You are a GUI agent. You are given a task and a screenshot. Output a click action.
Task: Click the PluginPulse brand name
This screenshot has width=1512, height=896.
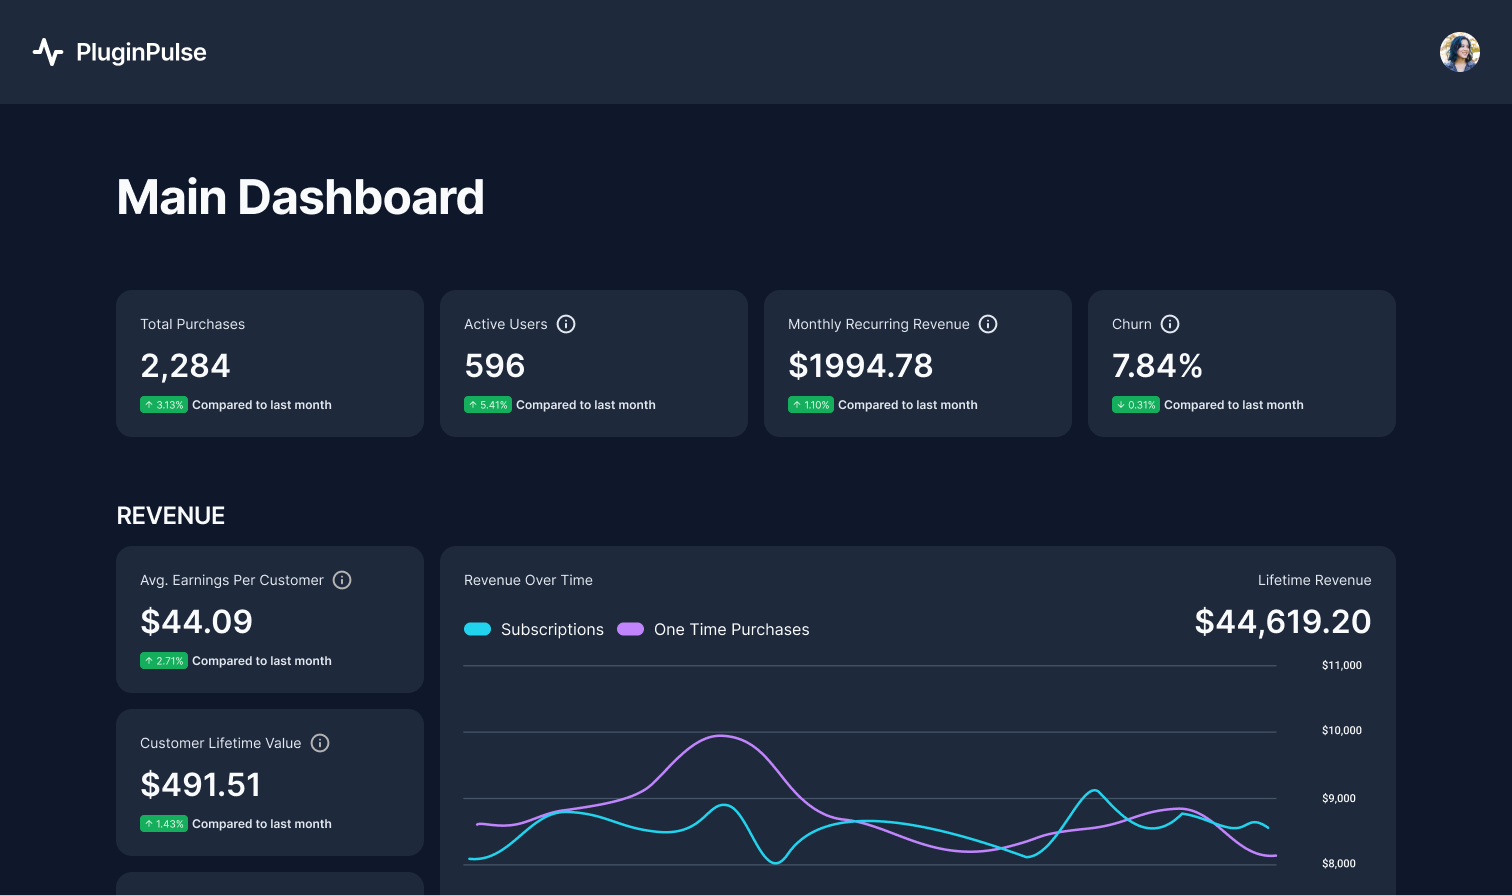pyautogui.click(x=141, y=52)
